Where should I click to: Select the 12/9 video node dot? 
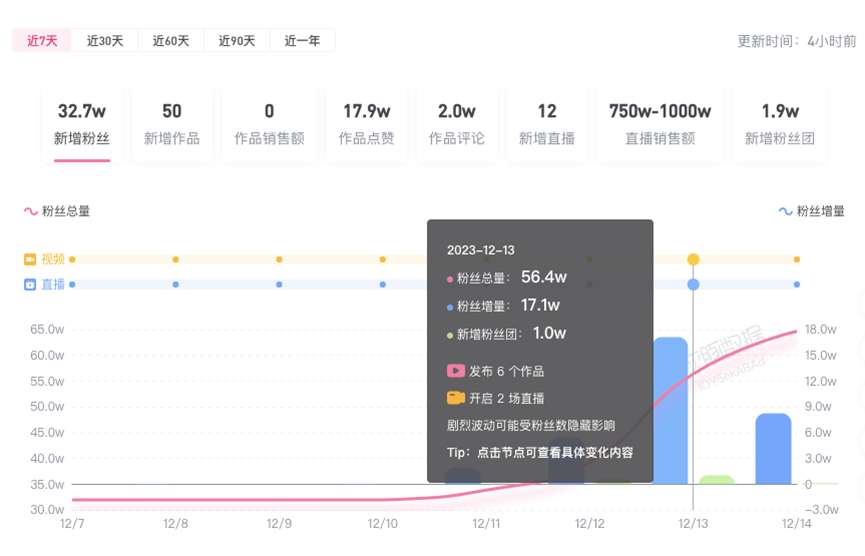(x=279, y=259)
